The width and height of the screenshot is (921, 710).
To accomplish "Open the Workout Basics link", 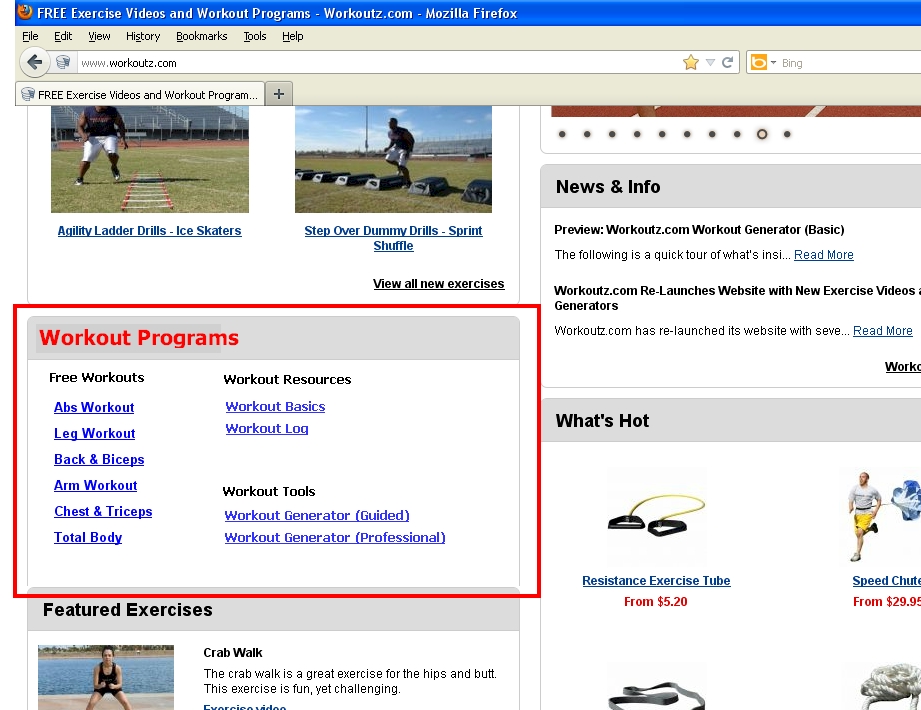I will click(x=275, y=406).
